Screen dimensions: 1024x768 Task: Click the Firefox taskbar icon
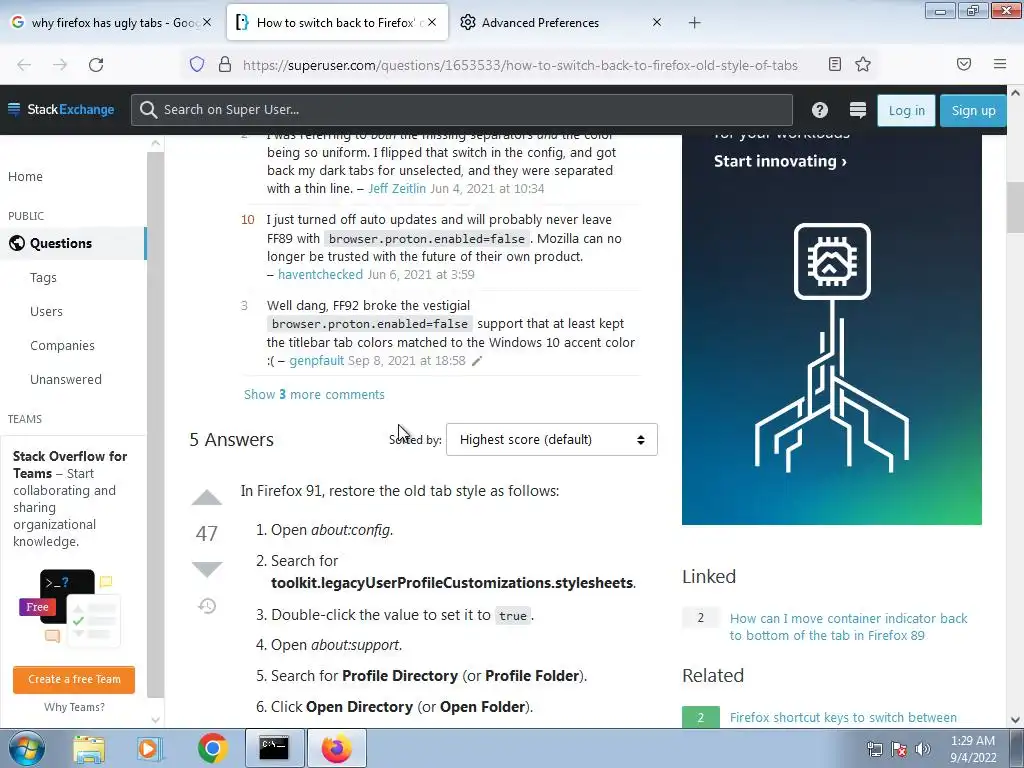[336, 748]
